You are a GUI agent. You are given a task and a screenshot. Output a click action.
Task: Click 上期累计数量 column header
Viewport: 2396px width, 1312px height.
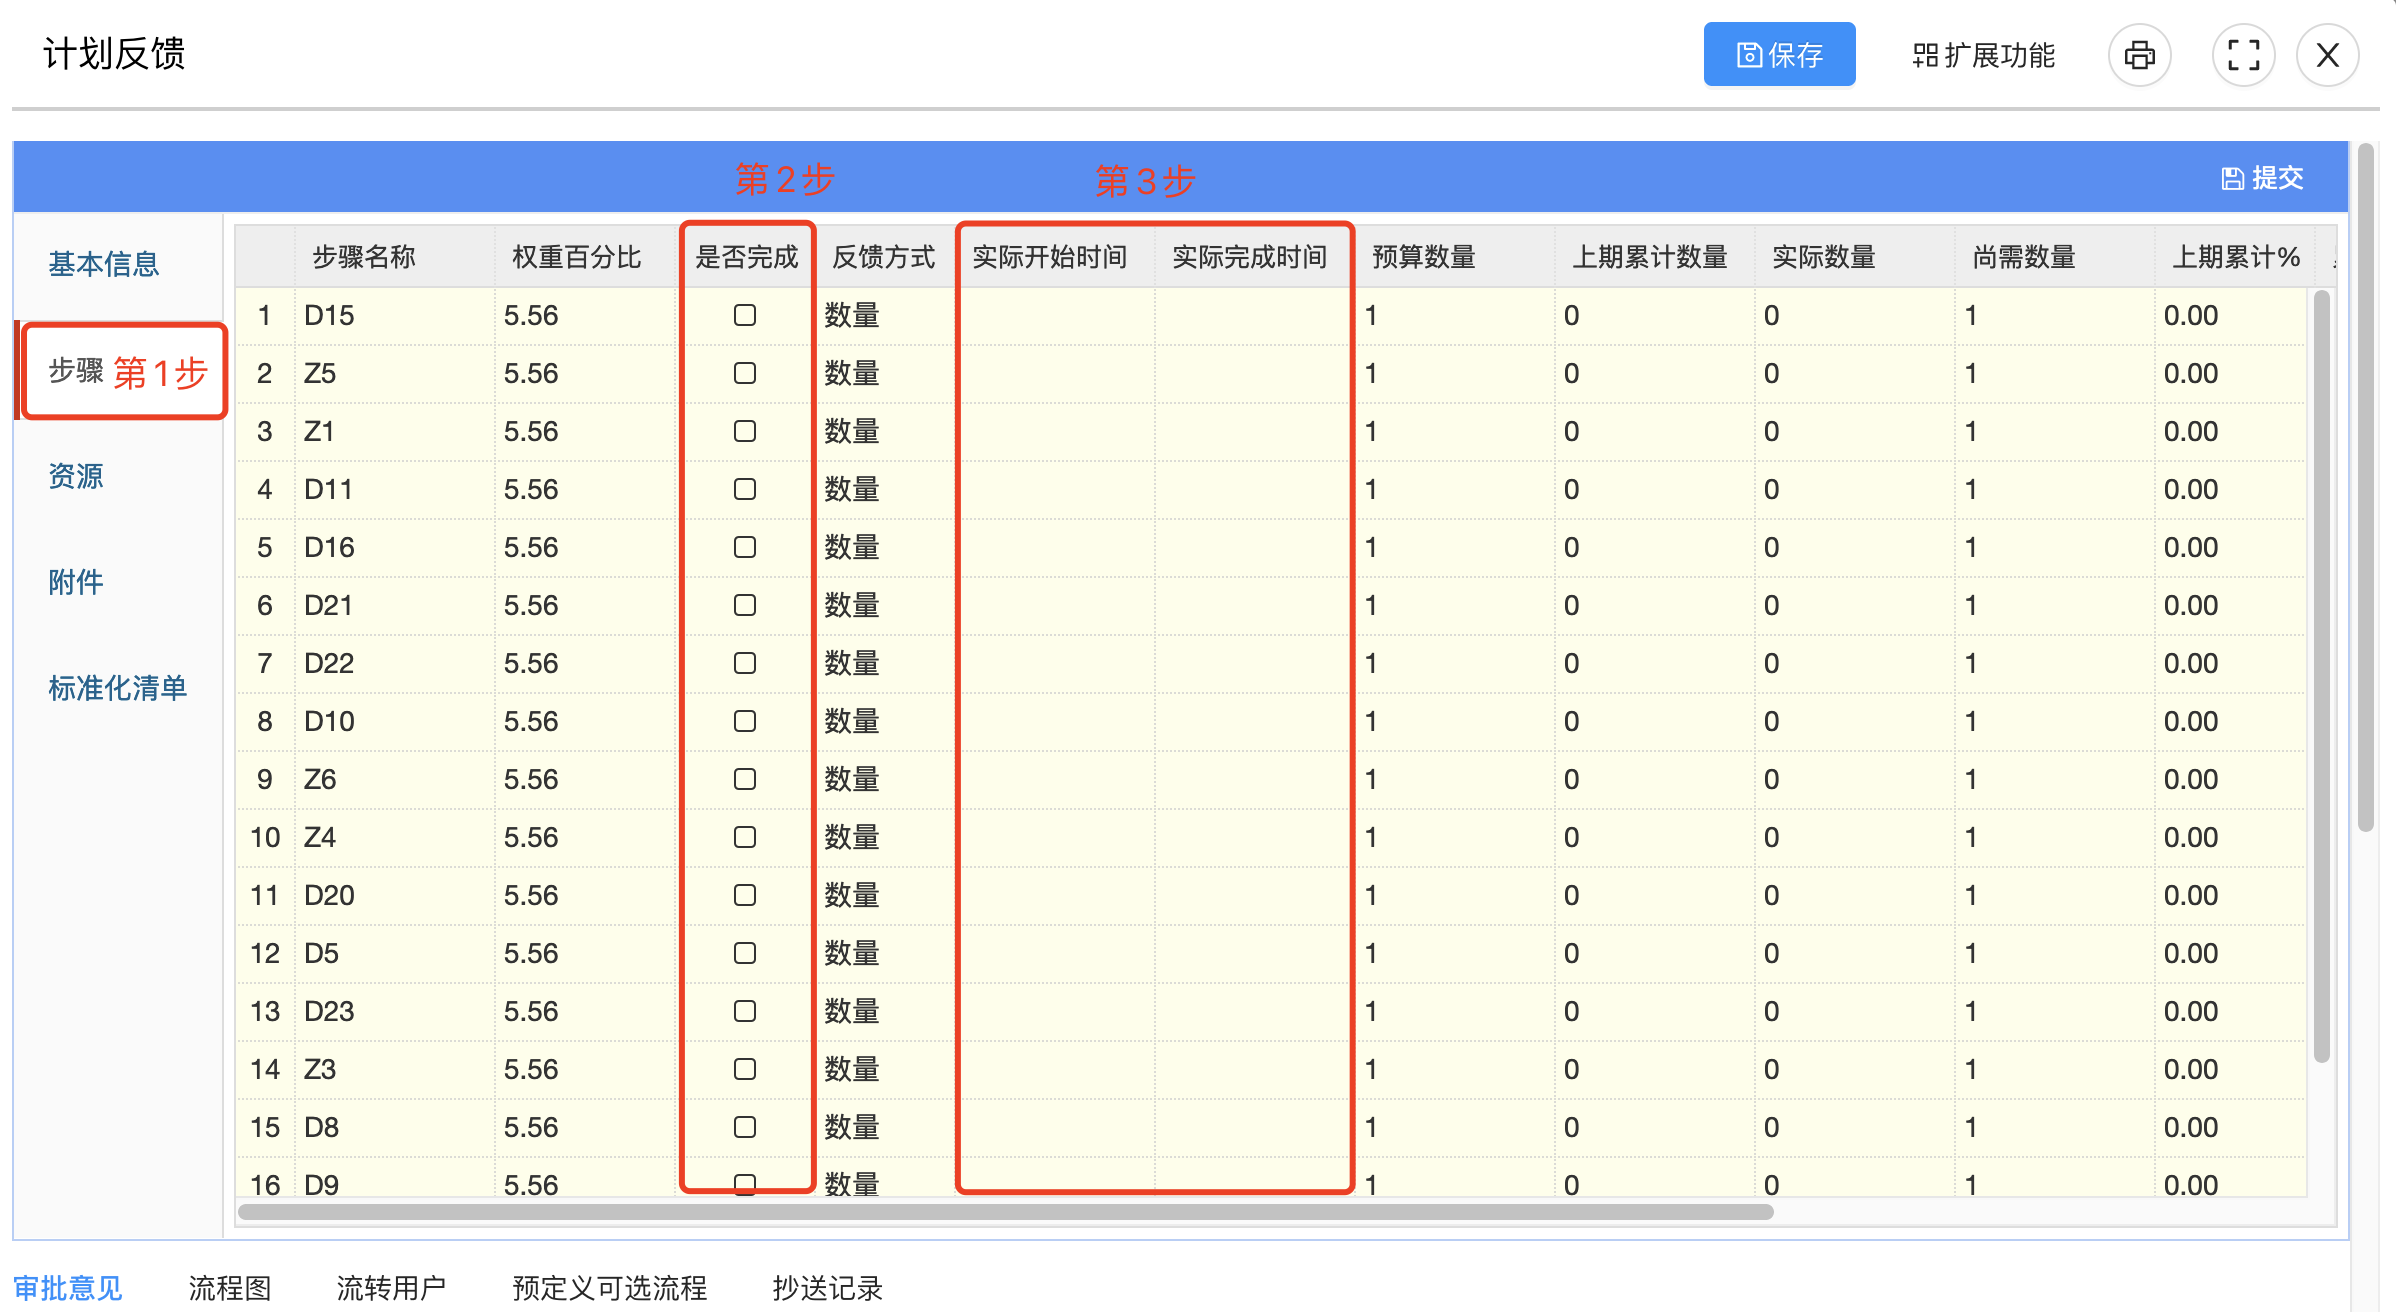[1655, 257]
